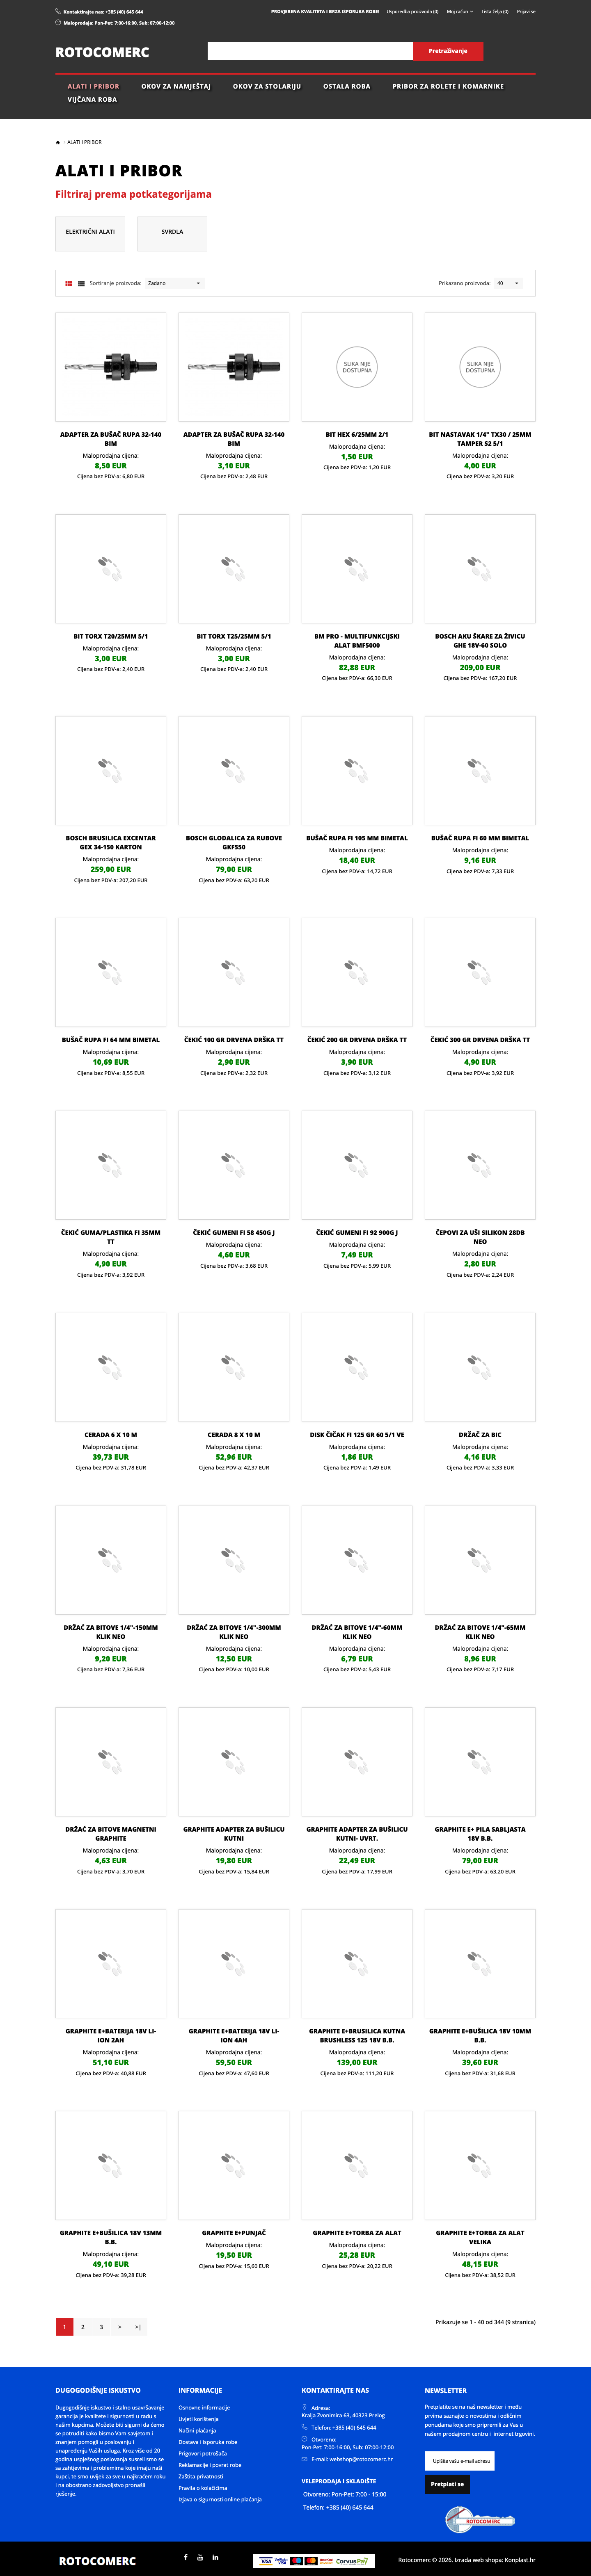Open first Adapter za bušač rupa thumbnail
The width and height of the screenshot is (591, 2576).
(111, 367)
